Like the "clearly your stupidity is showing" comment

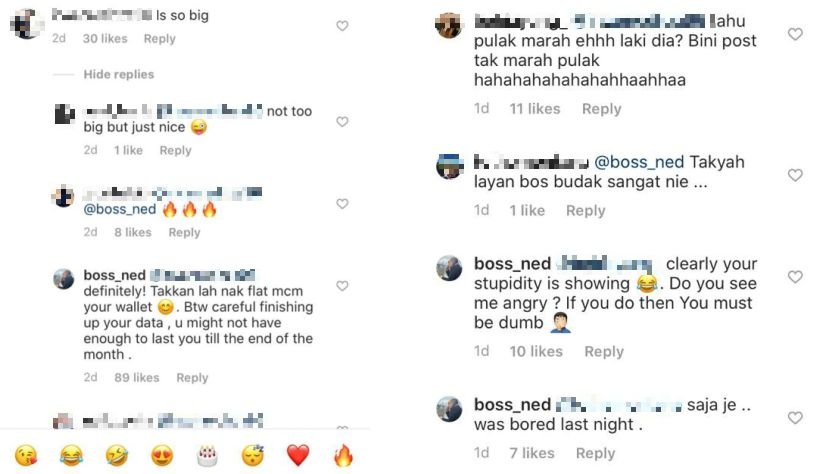pyautogui.click(x=795, y=277)
